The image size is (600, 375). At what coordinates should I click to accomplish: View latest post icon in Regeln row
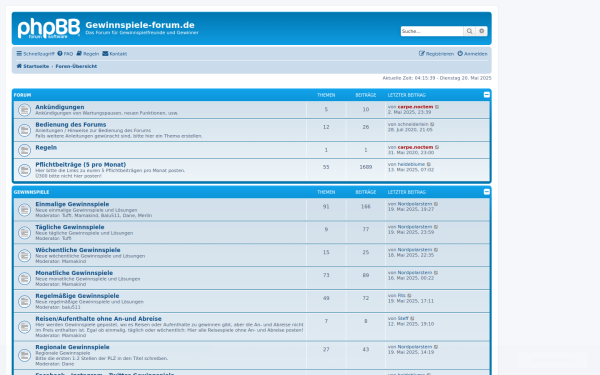pyautogui.click(x=437, y=147)
